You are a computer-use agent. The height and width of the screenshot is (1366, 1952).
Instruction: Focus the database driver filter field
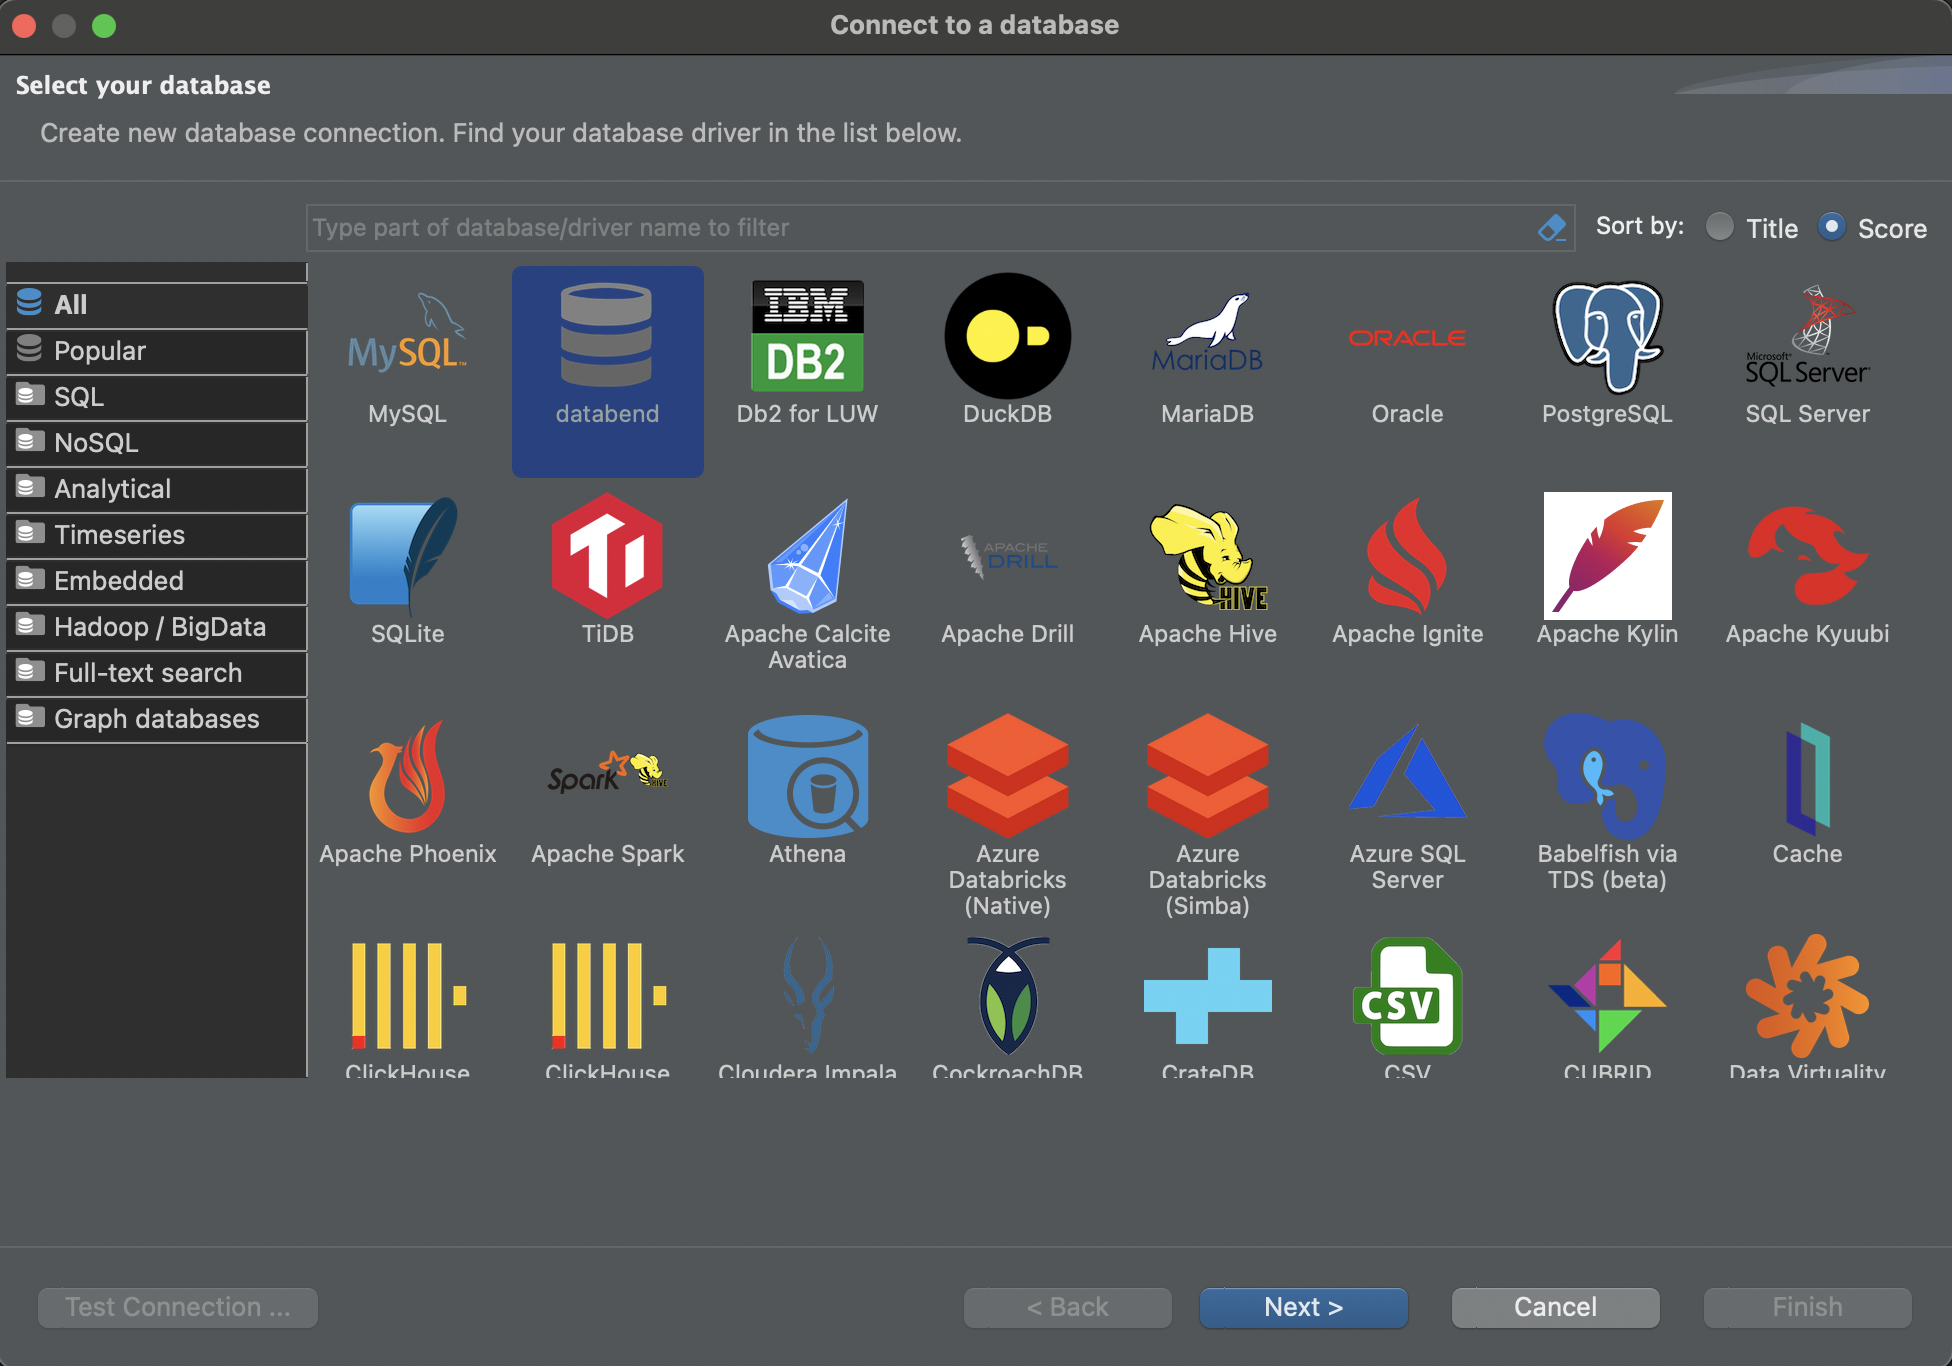coord(920,228)
